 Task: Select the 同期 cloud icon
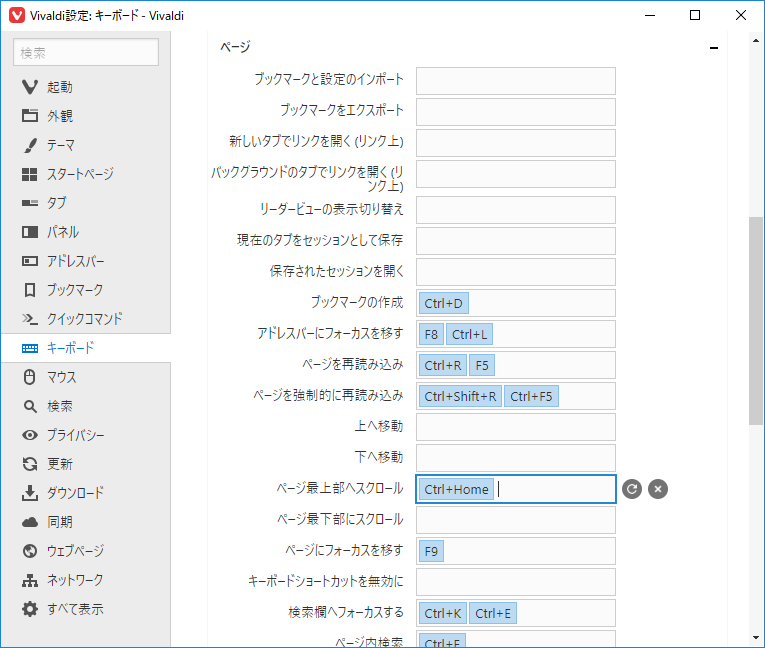click(x=30, y=522)
